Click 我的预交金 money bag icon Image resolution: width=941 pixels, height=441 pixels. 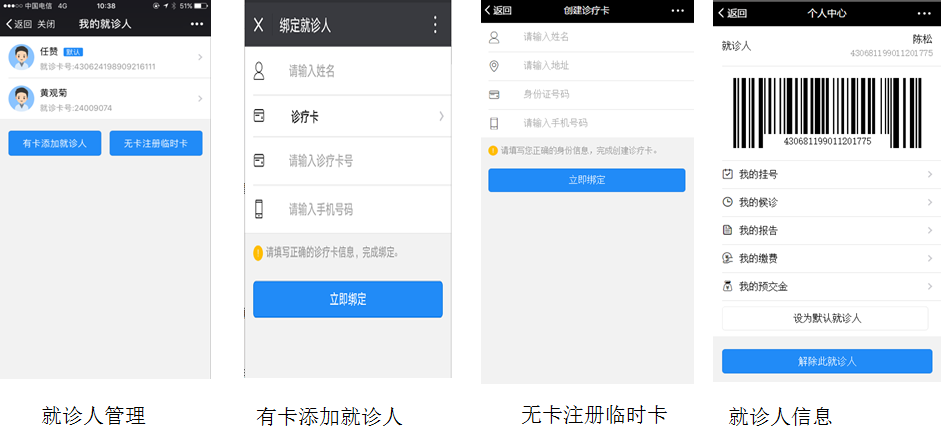[727, 286]
